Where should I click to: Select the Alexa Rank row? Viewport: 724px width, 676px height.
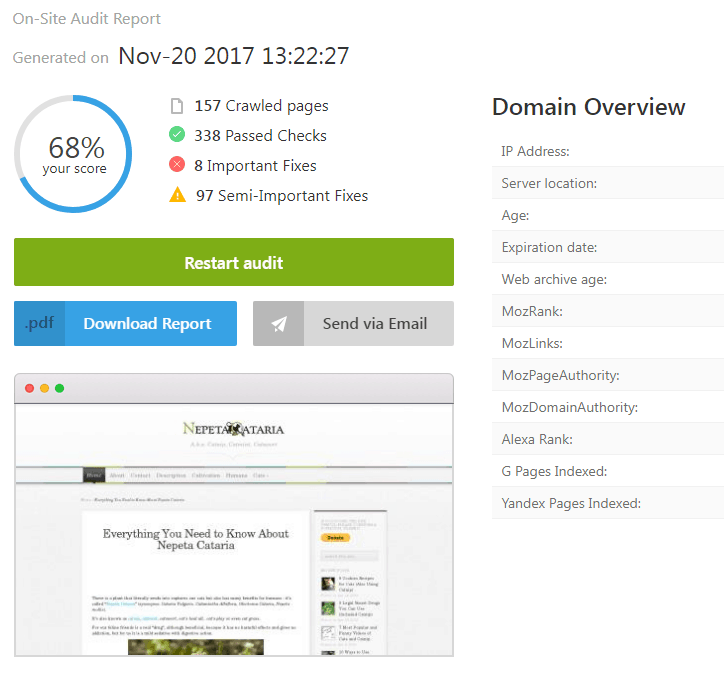click(606, 439)
